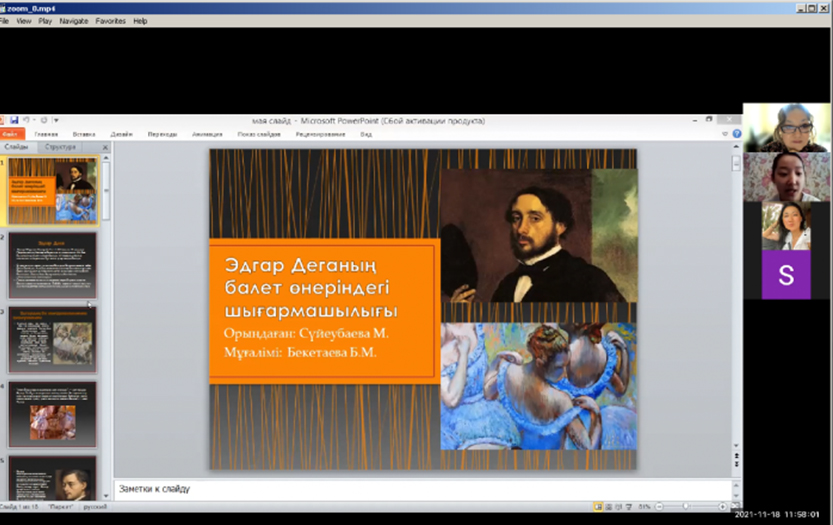Select the second slide thumbnail Эдгар Дега

click(x=53, y=265)
